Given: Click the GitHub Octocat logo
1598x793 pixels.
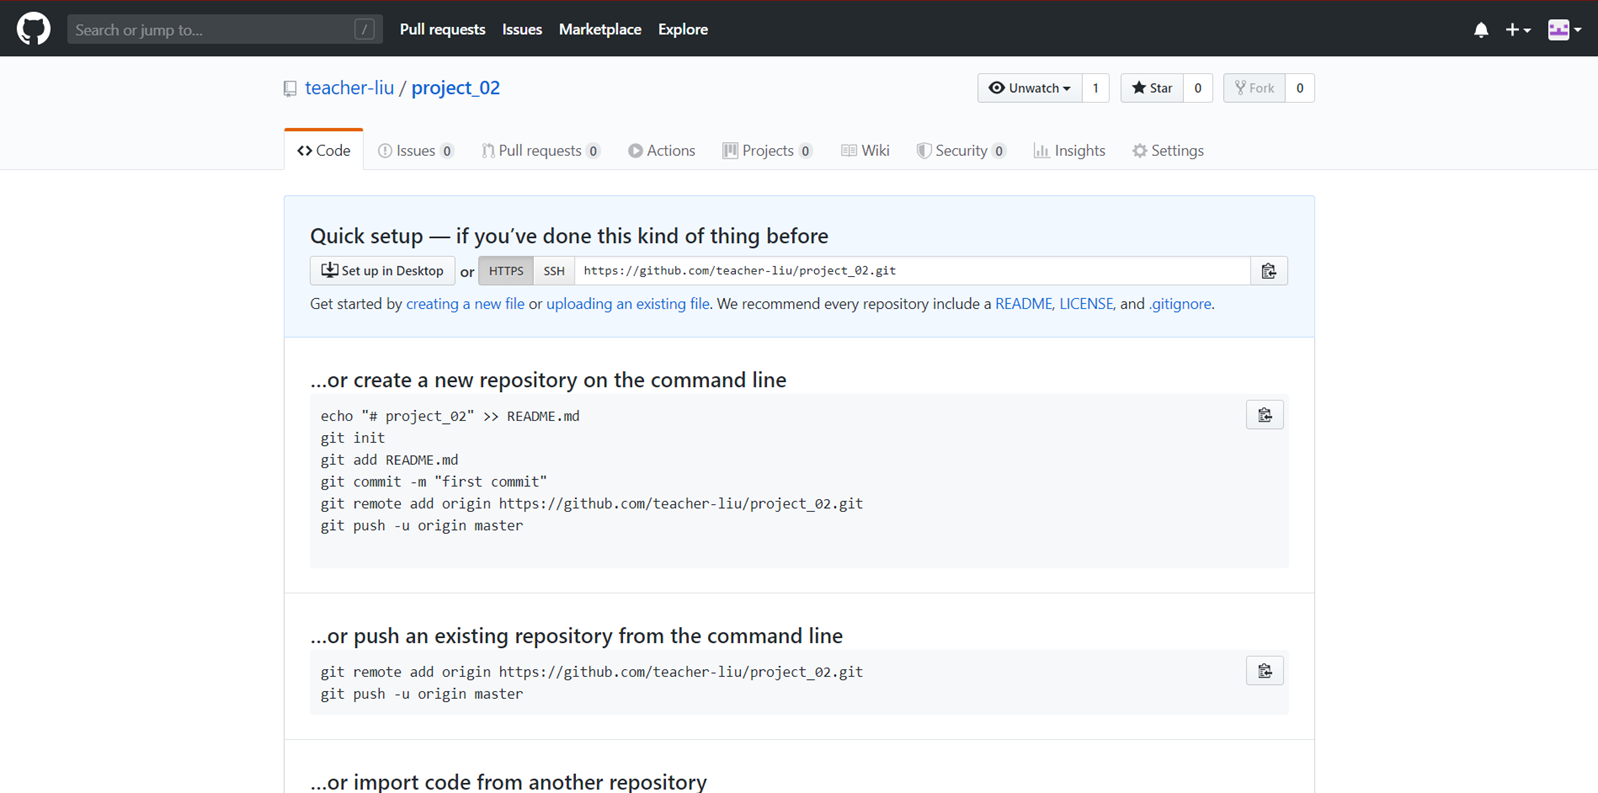Looking at the screenshot, I should [x=33, y=29].
